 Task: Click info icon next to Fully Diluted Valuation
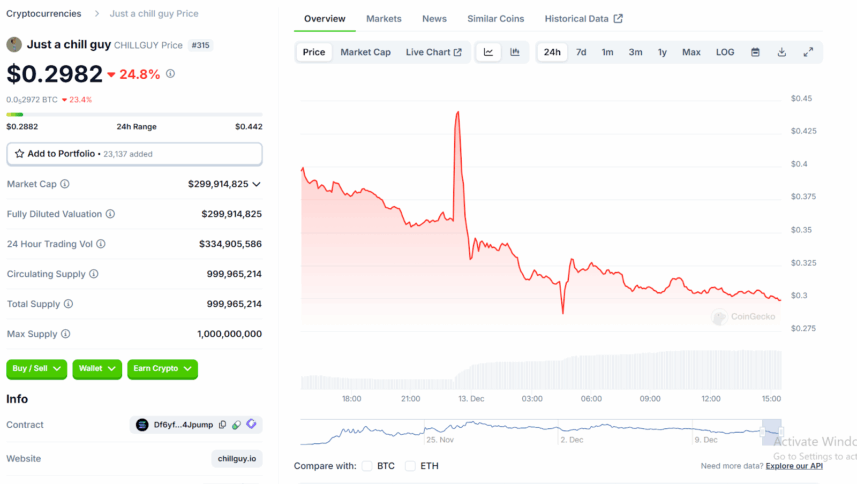pyautogui.click(x=110, y=214)
